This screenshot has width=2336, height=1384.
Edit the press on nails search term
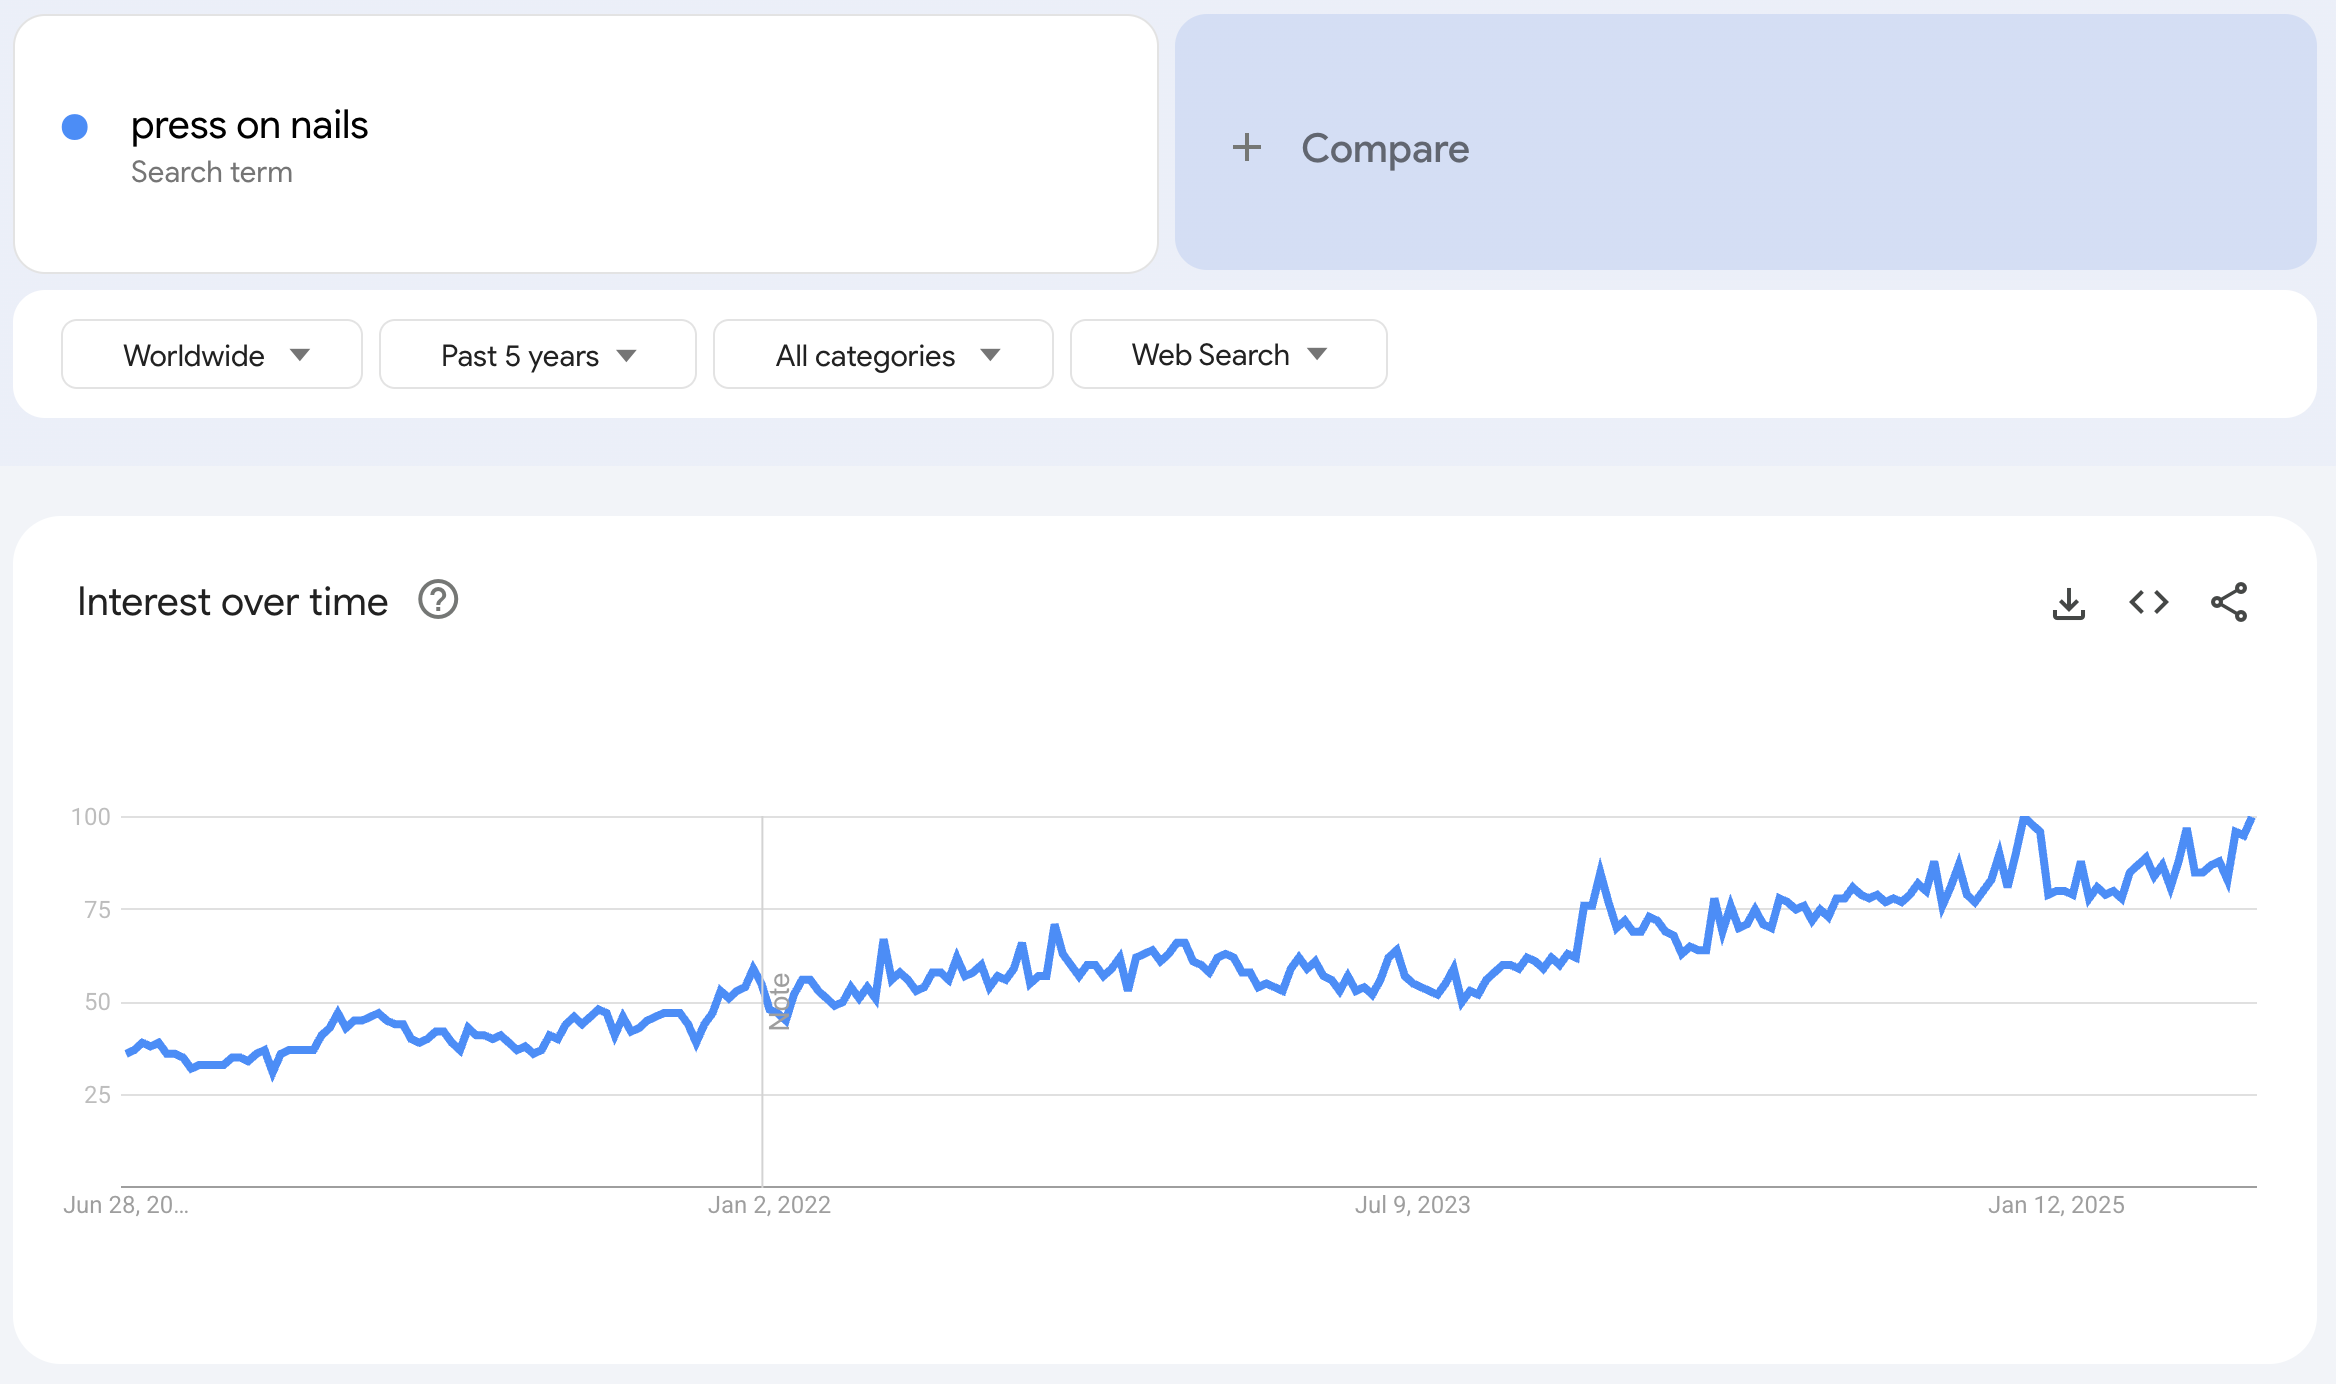(250, 126)
